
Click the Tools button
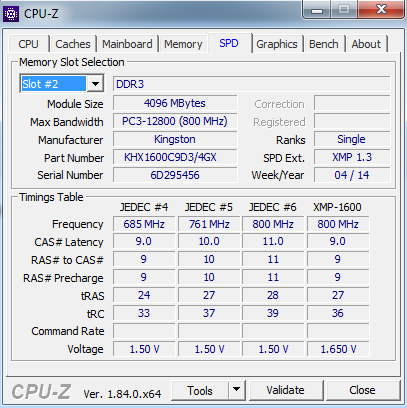(x=200, y=390)
